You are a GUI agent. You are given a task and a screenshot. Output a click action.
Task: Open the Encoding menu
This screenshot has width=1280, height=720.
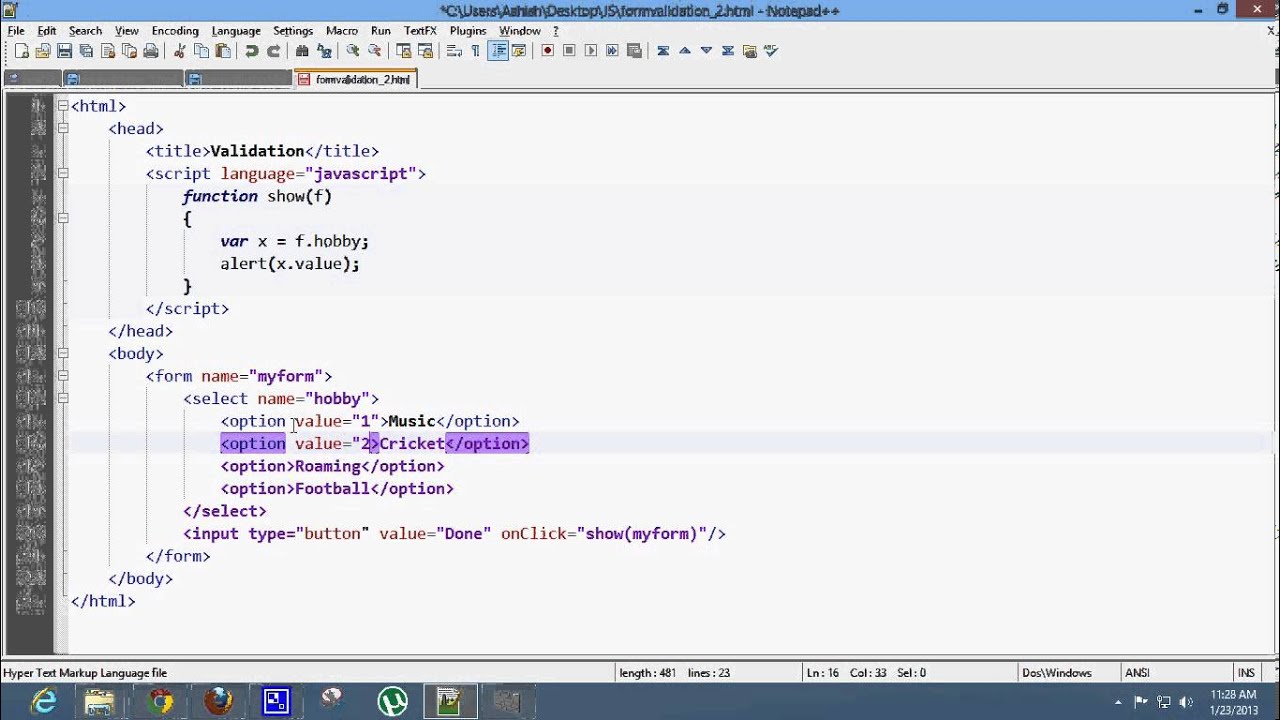point(175,31)
